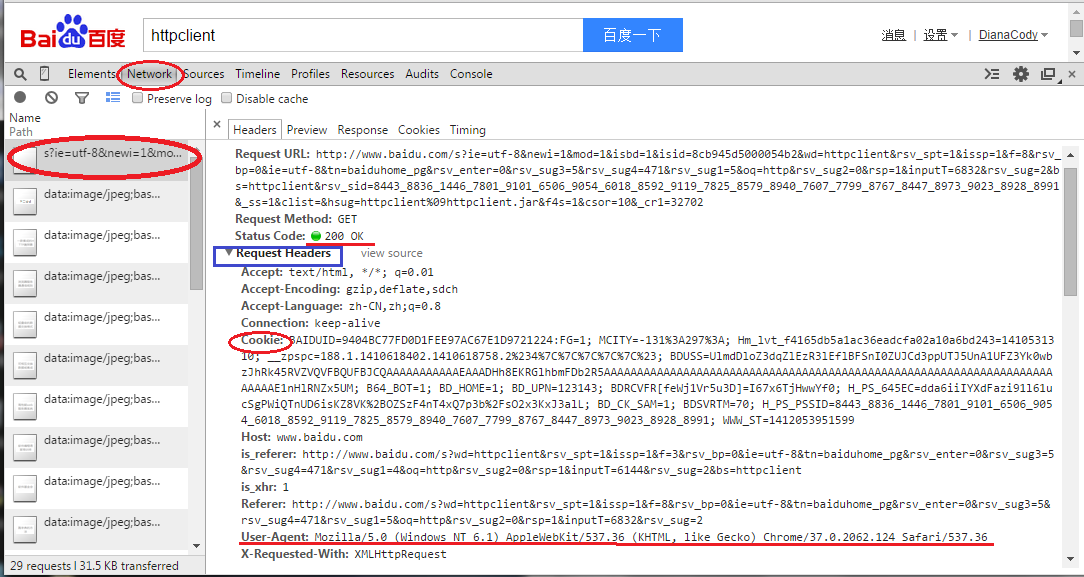The height and width of the screenshot is (577, 1084).
Task: Click the 百度一下 search button
Action: click(x=633, y=35)
